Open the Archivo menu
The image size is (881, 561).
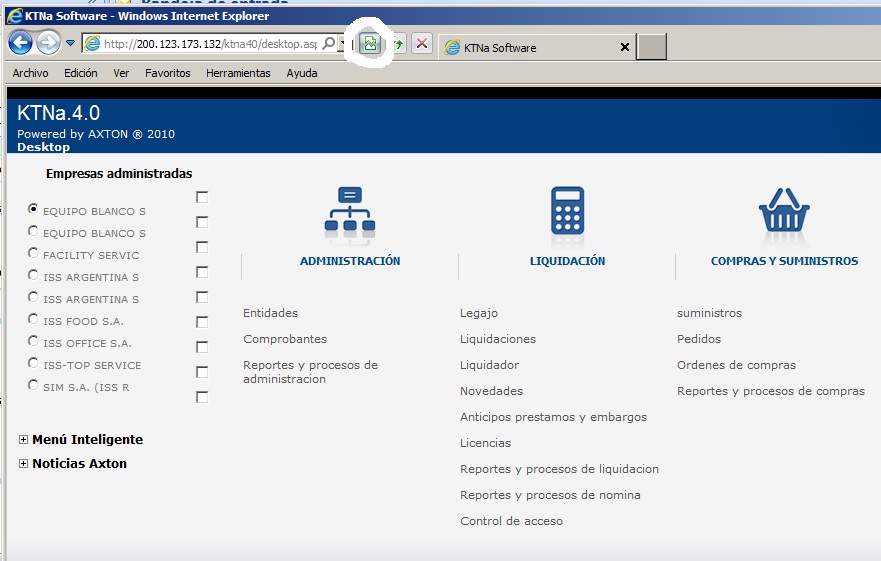pyautogui.click(x=30, y=73)
